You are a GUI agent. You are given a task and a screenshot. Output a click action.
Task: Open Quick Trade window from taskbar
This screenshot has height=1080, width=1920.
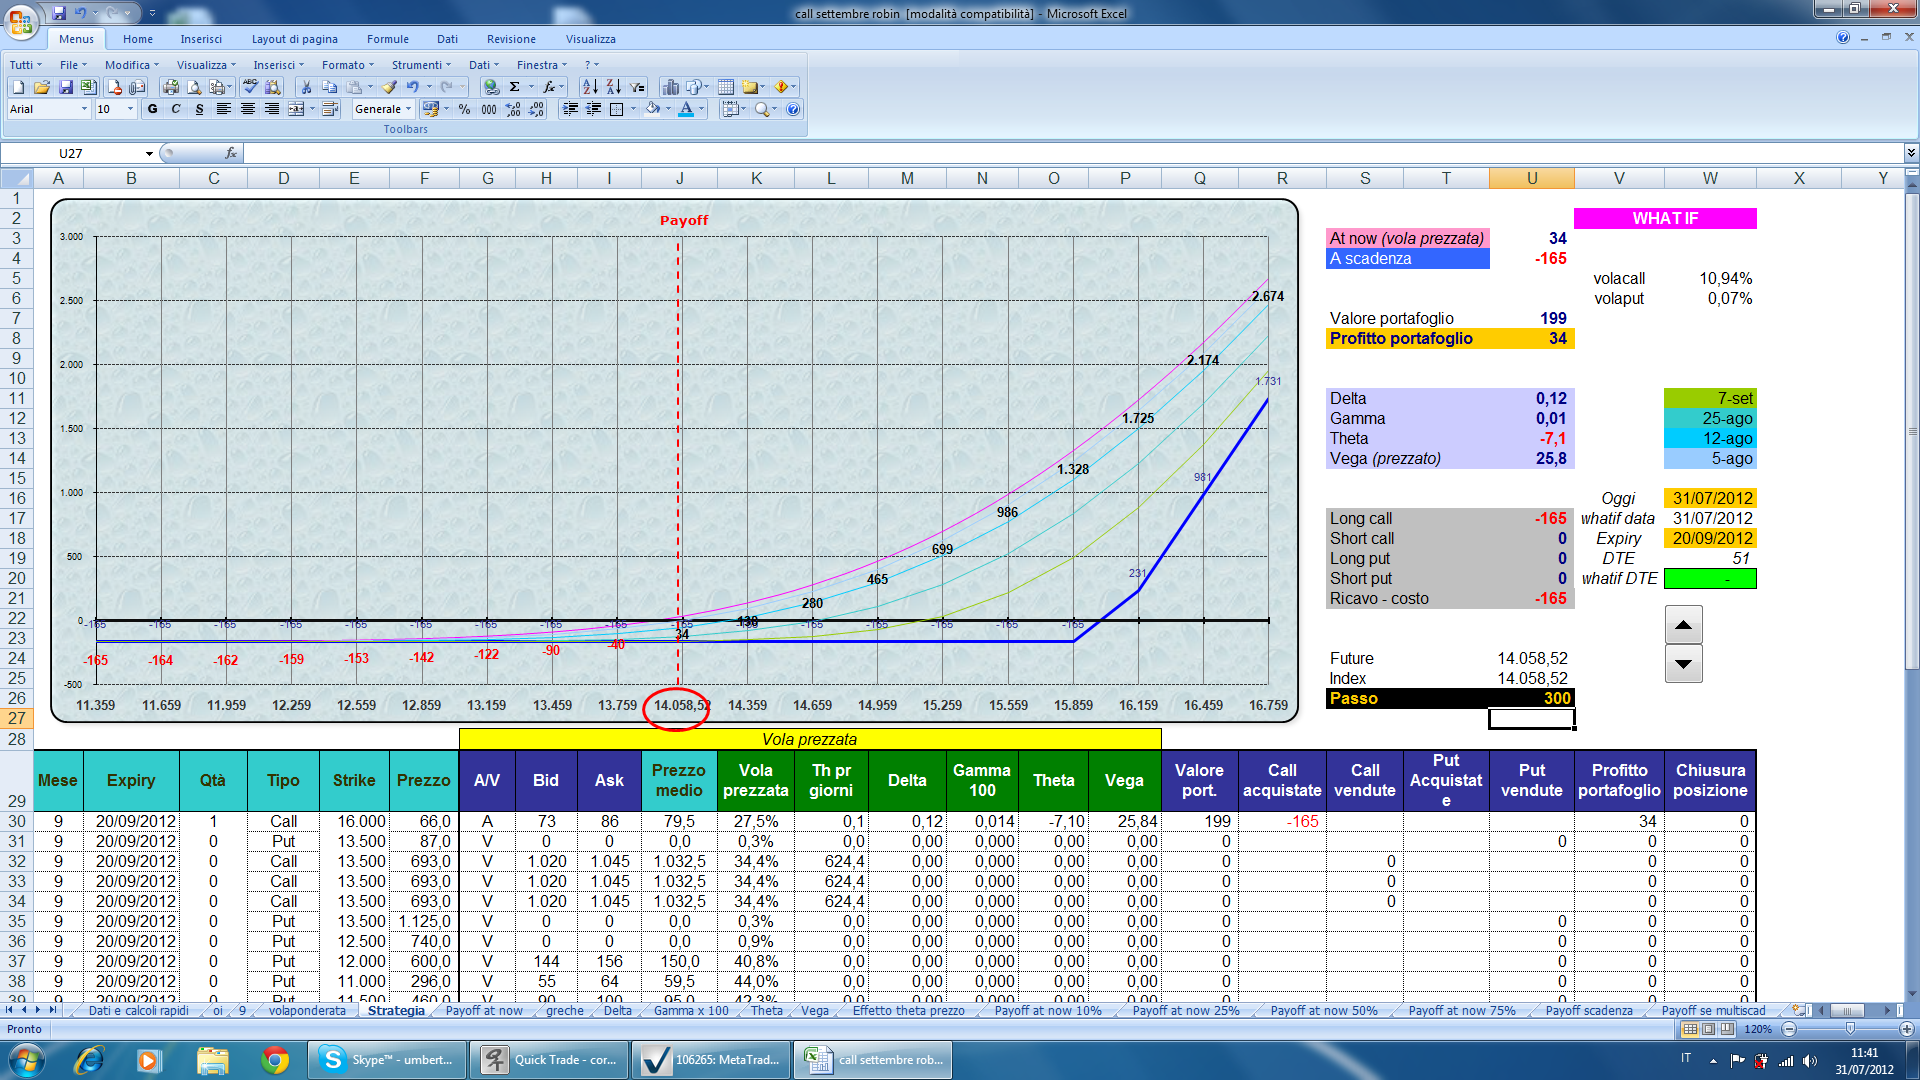click(x=549, y=1060)
